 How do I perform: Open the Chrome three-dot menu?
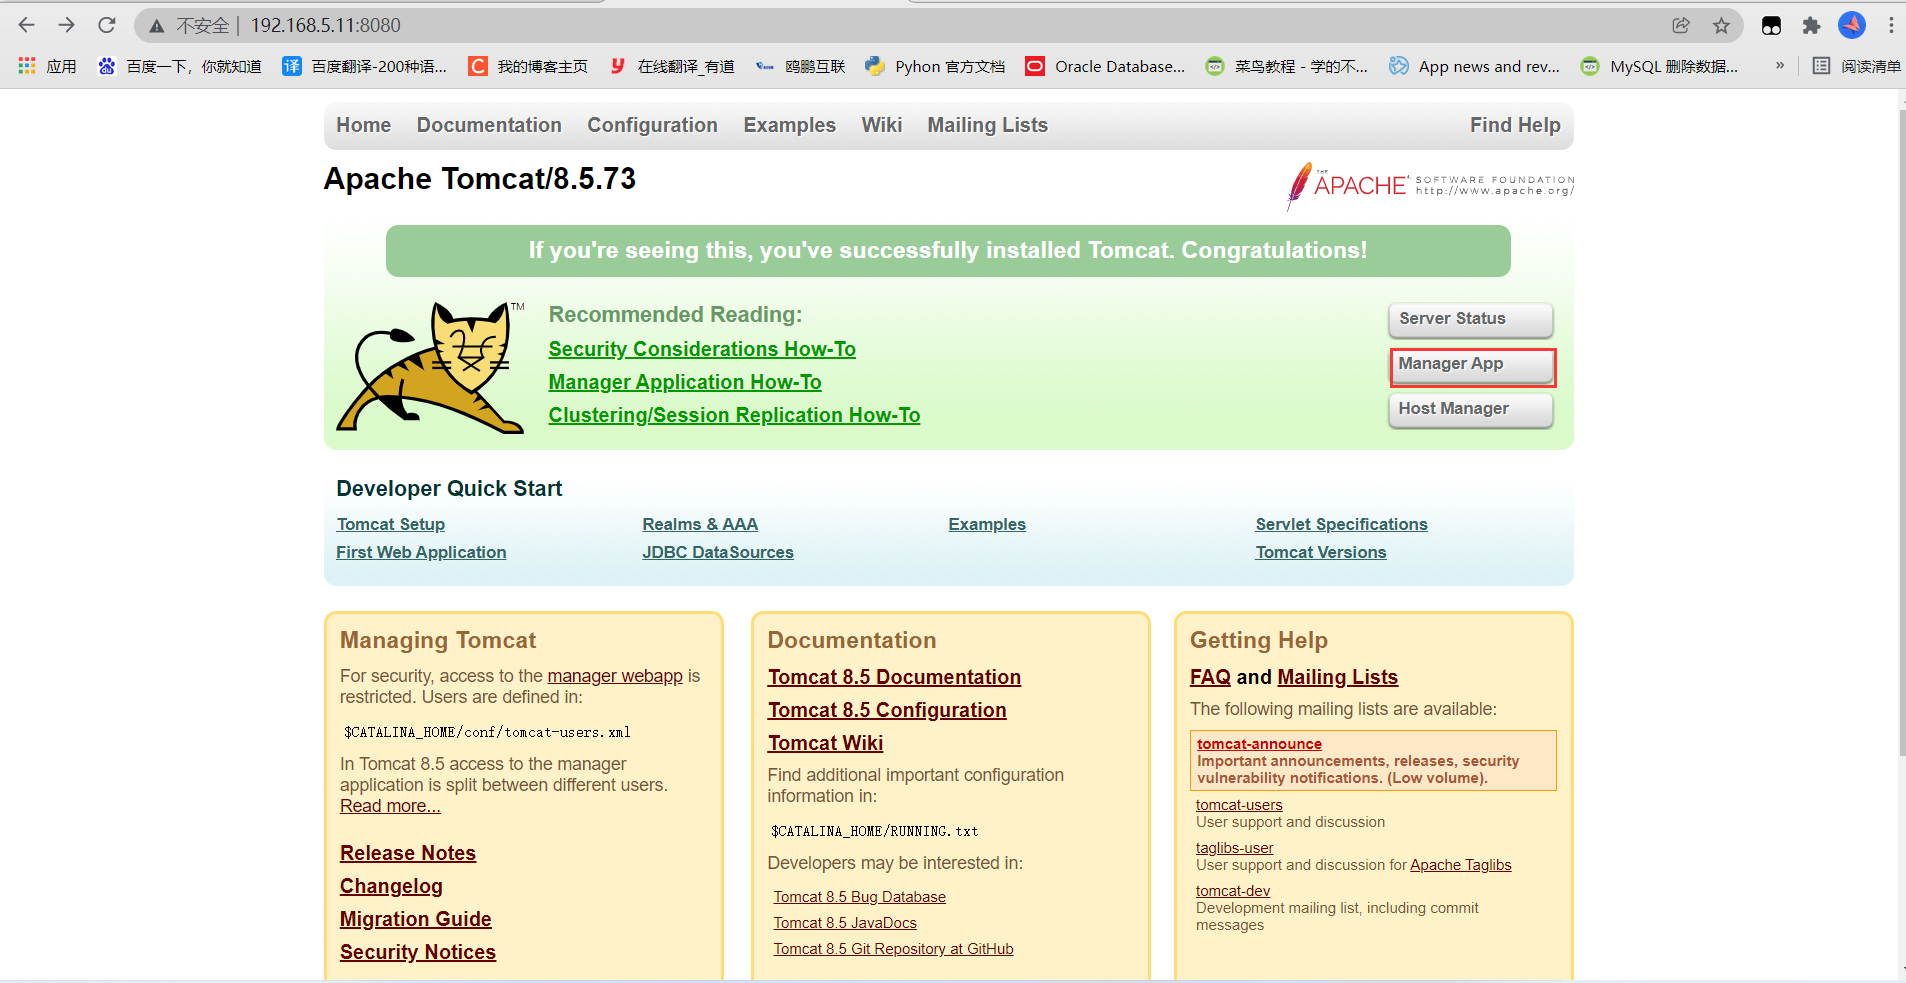coord(1891,25)
